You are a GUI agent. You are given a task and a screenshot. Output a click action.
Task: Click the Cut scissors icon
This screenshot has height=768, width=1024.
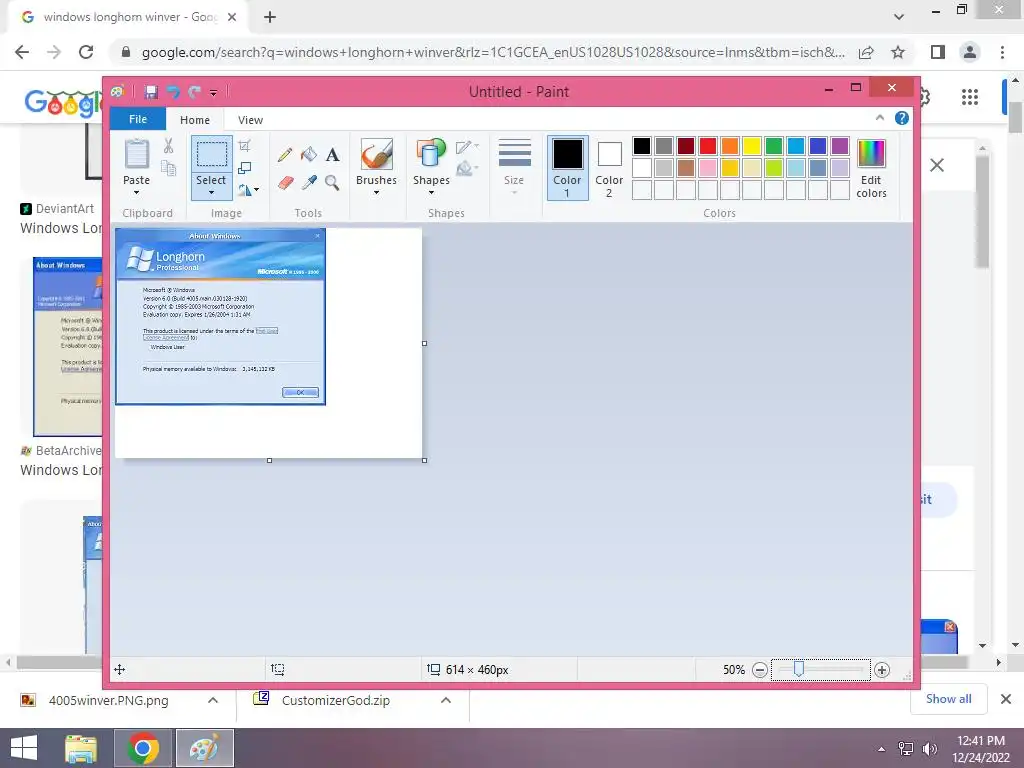pos(168,146)
